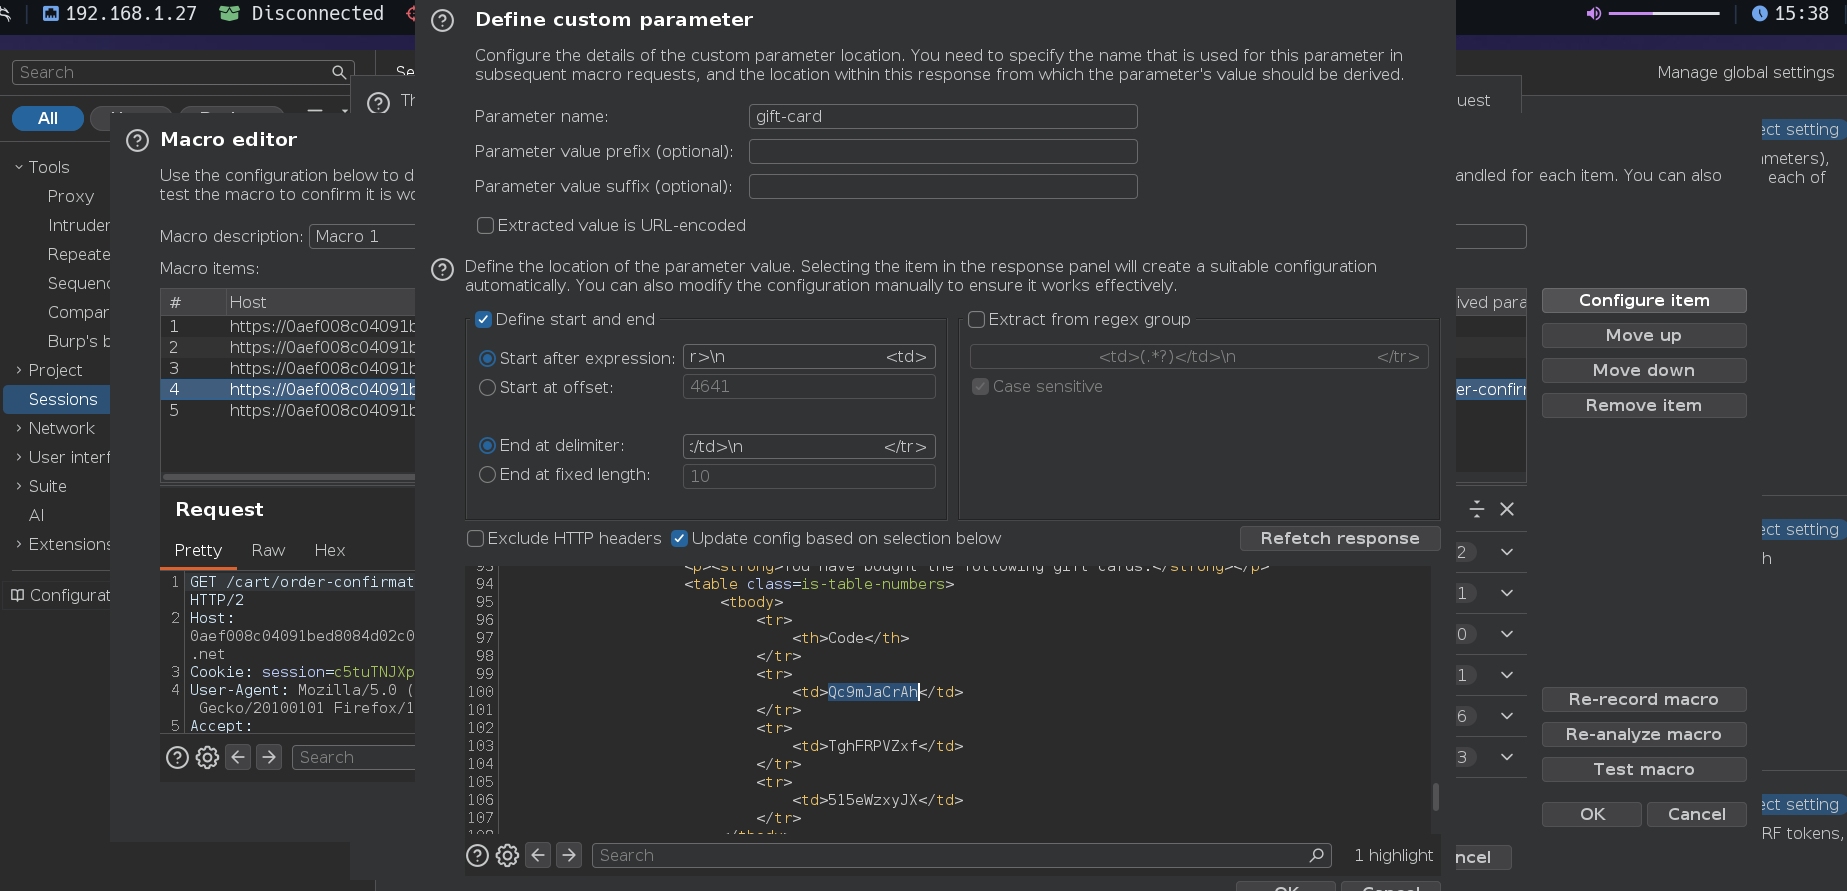Click Refetch response button
This screenshot has width=1847, height=891.
(x=1340, y=539)
